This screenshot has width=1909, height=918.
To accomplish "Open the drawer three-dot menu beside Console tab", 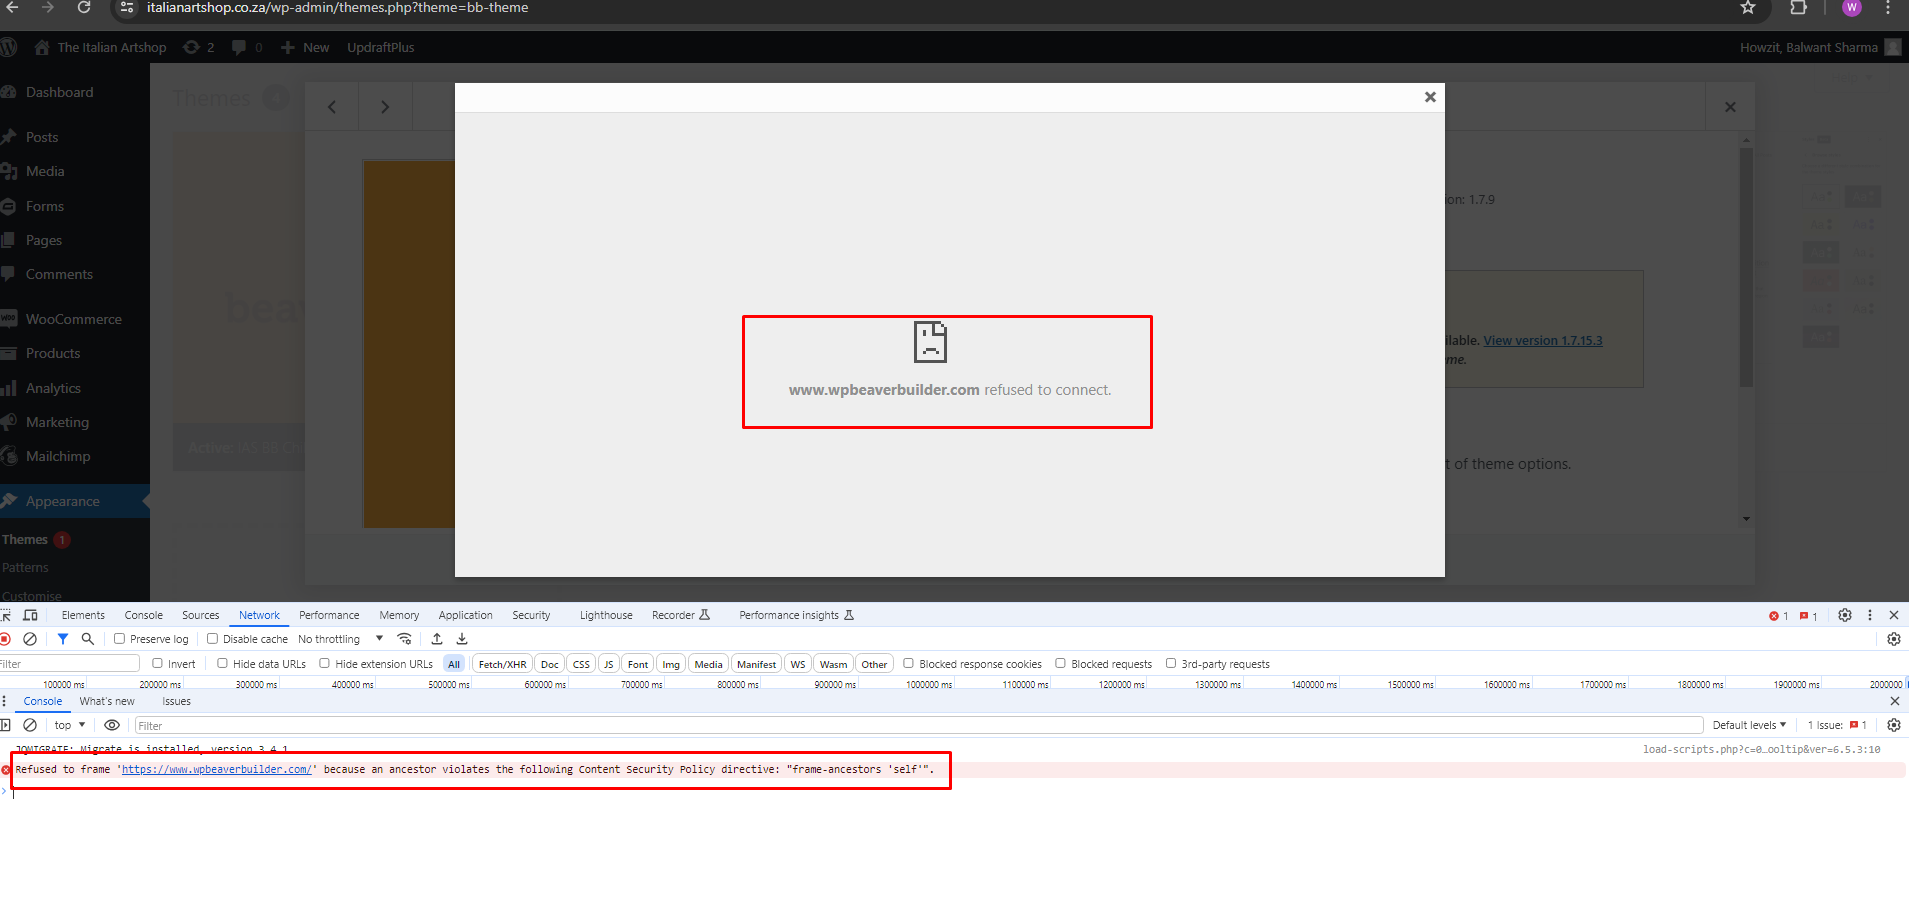I will coord(4,701).
